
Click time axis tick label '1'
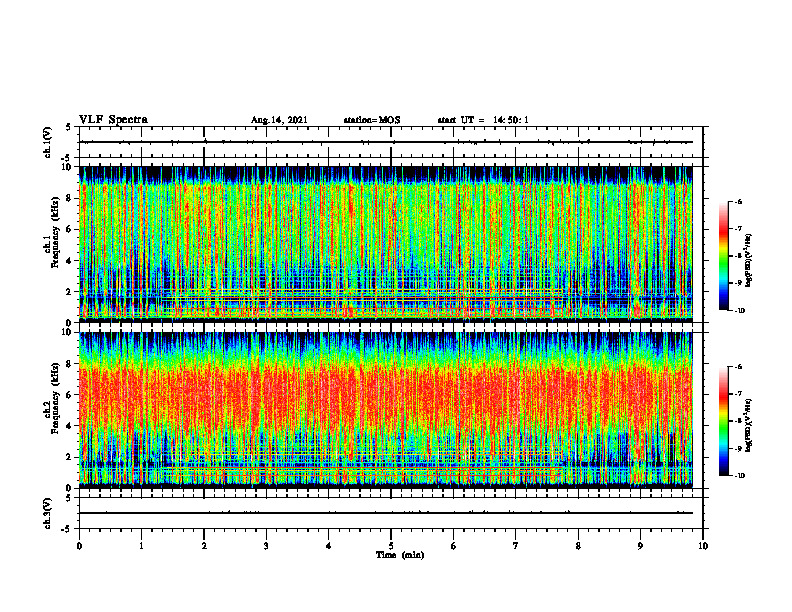click(x=141, y=546)
